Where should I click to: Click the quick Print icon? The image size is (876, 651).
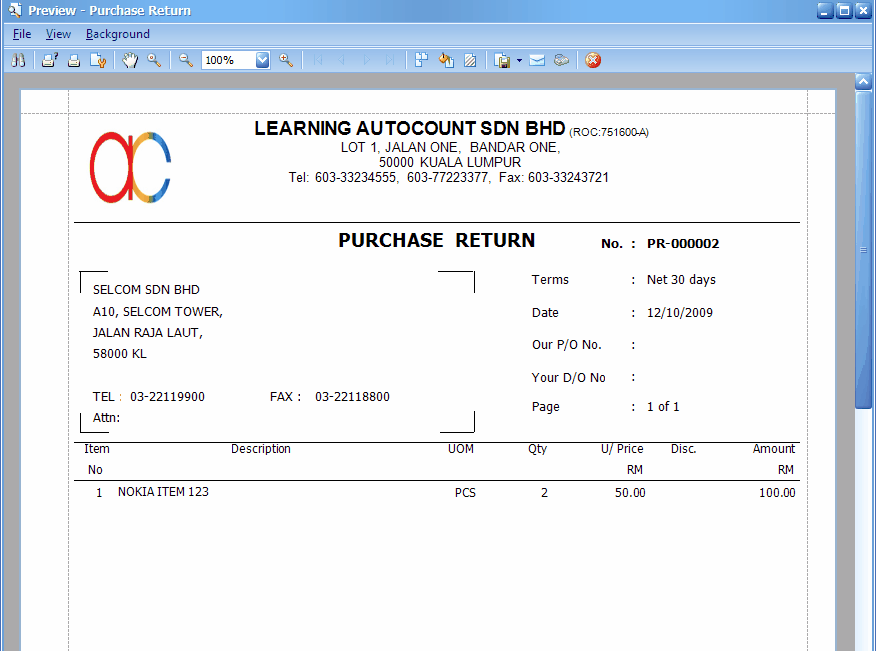coord(75,60)
